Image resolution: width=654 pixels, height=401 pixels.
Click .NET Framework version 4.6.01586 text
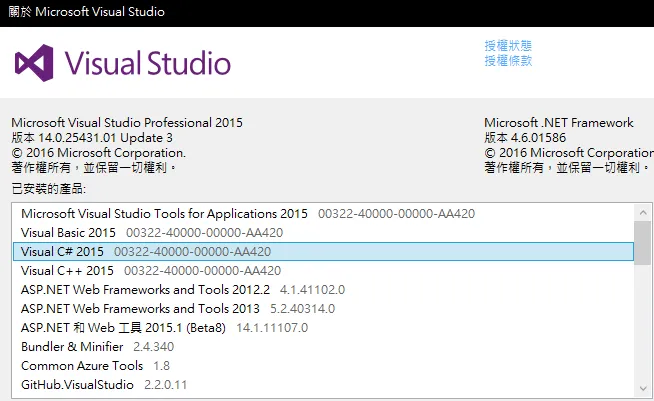point(525,138)
